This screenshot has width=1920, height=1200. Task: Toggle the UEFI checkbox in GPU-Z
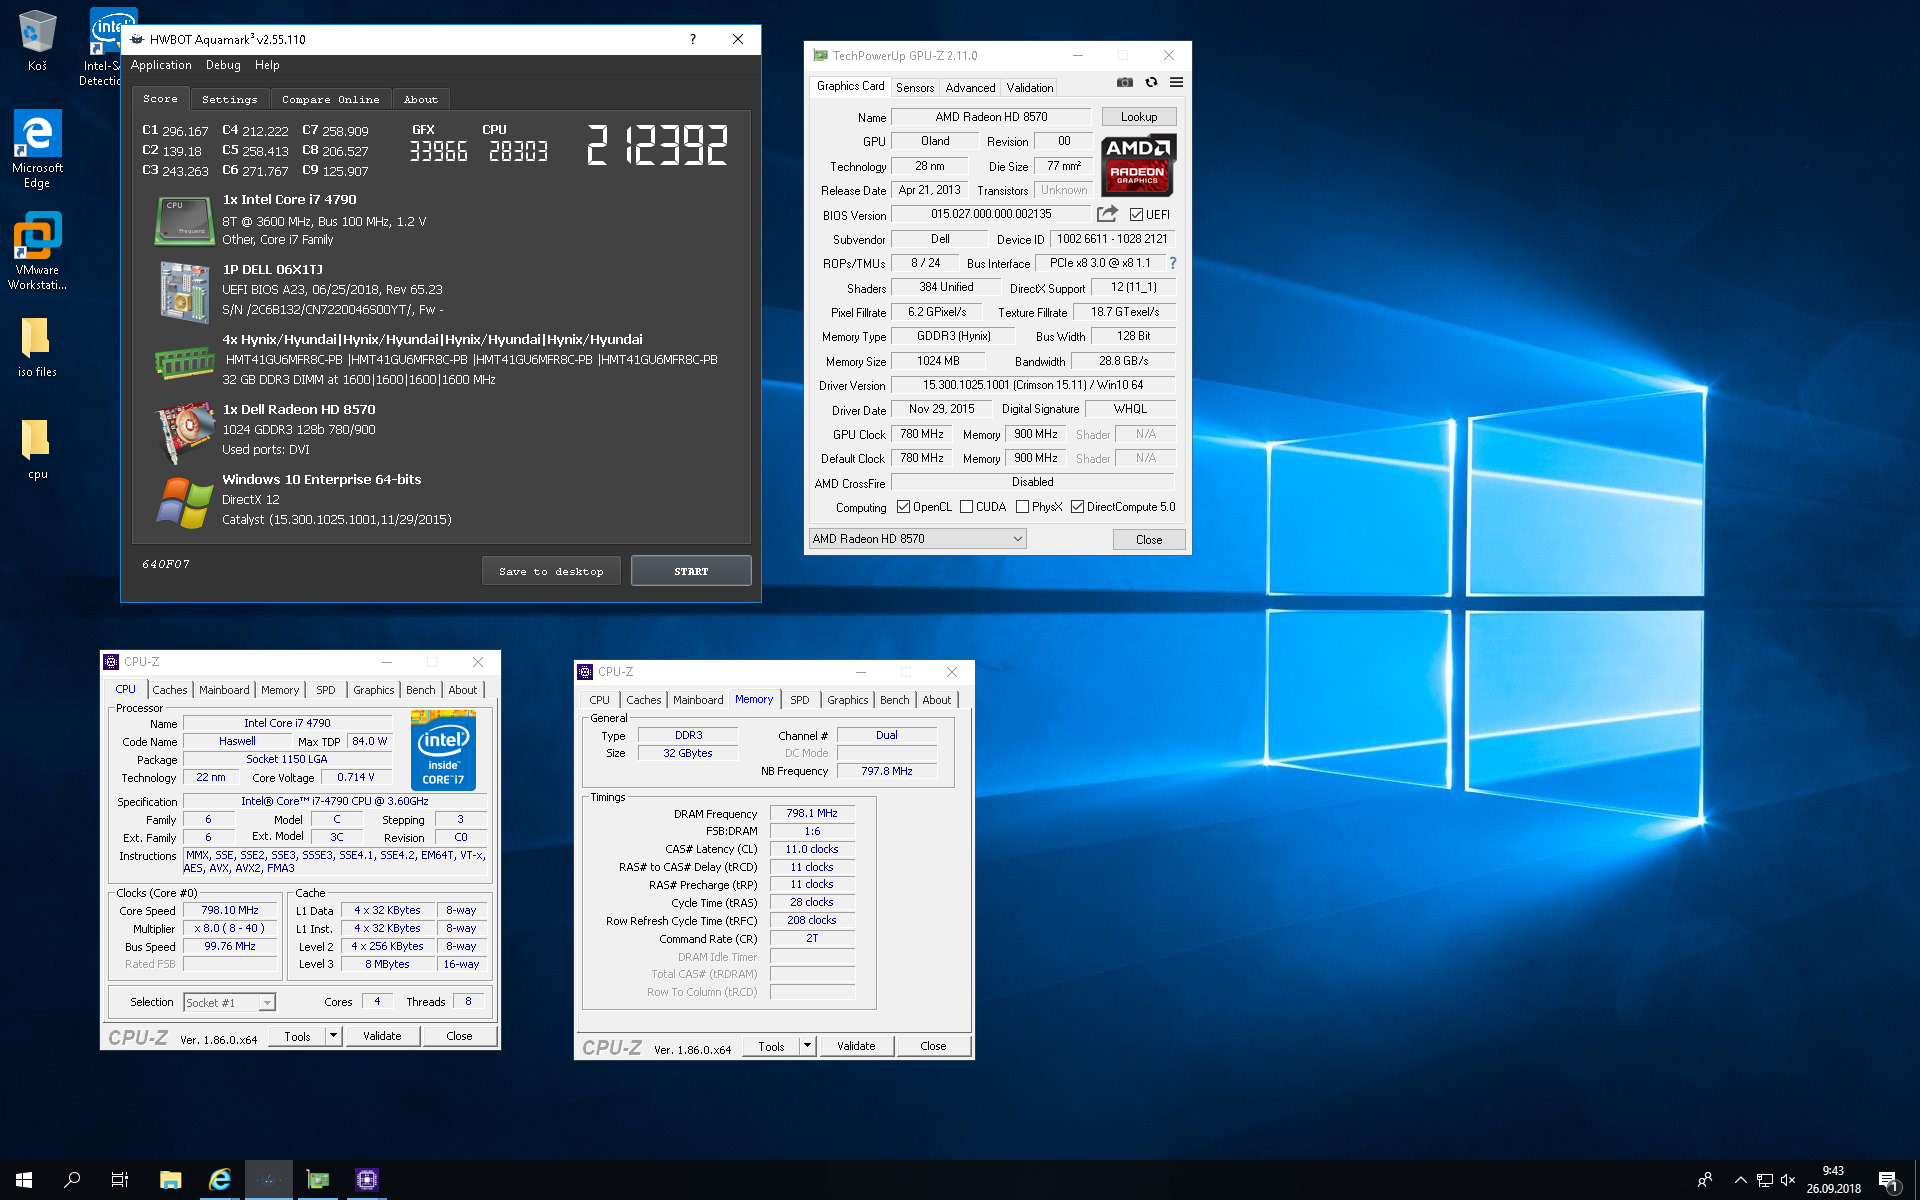1136,214
